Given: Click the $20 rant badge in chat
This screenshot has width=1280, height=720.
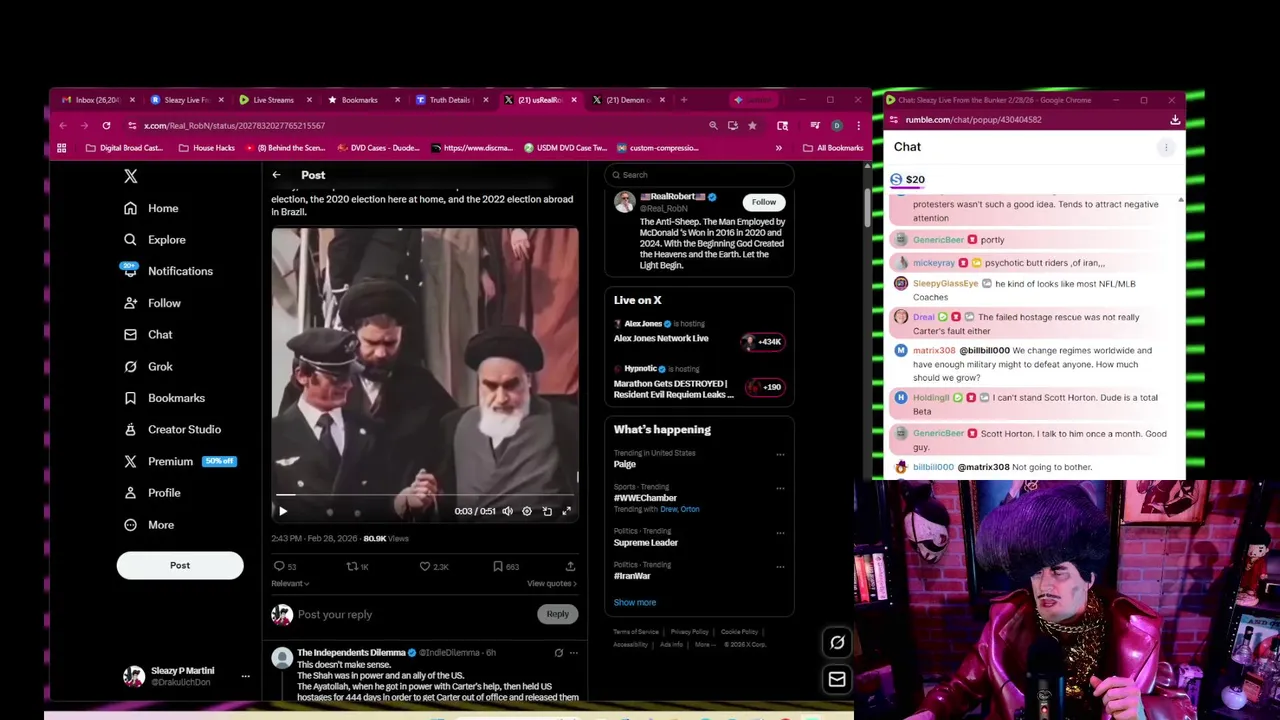Looking at the screenshot, I should click(907, 180).
